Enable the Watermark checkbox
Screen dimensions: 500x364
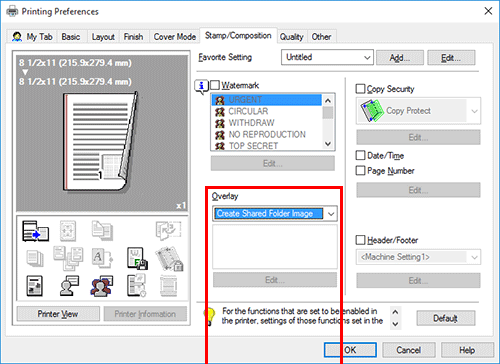[215, 85]
